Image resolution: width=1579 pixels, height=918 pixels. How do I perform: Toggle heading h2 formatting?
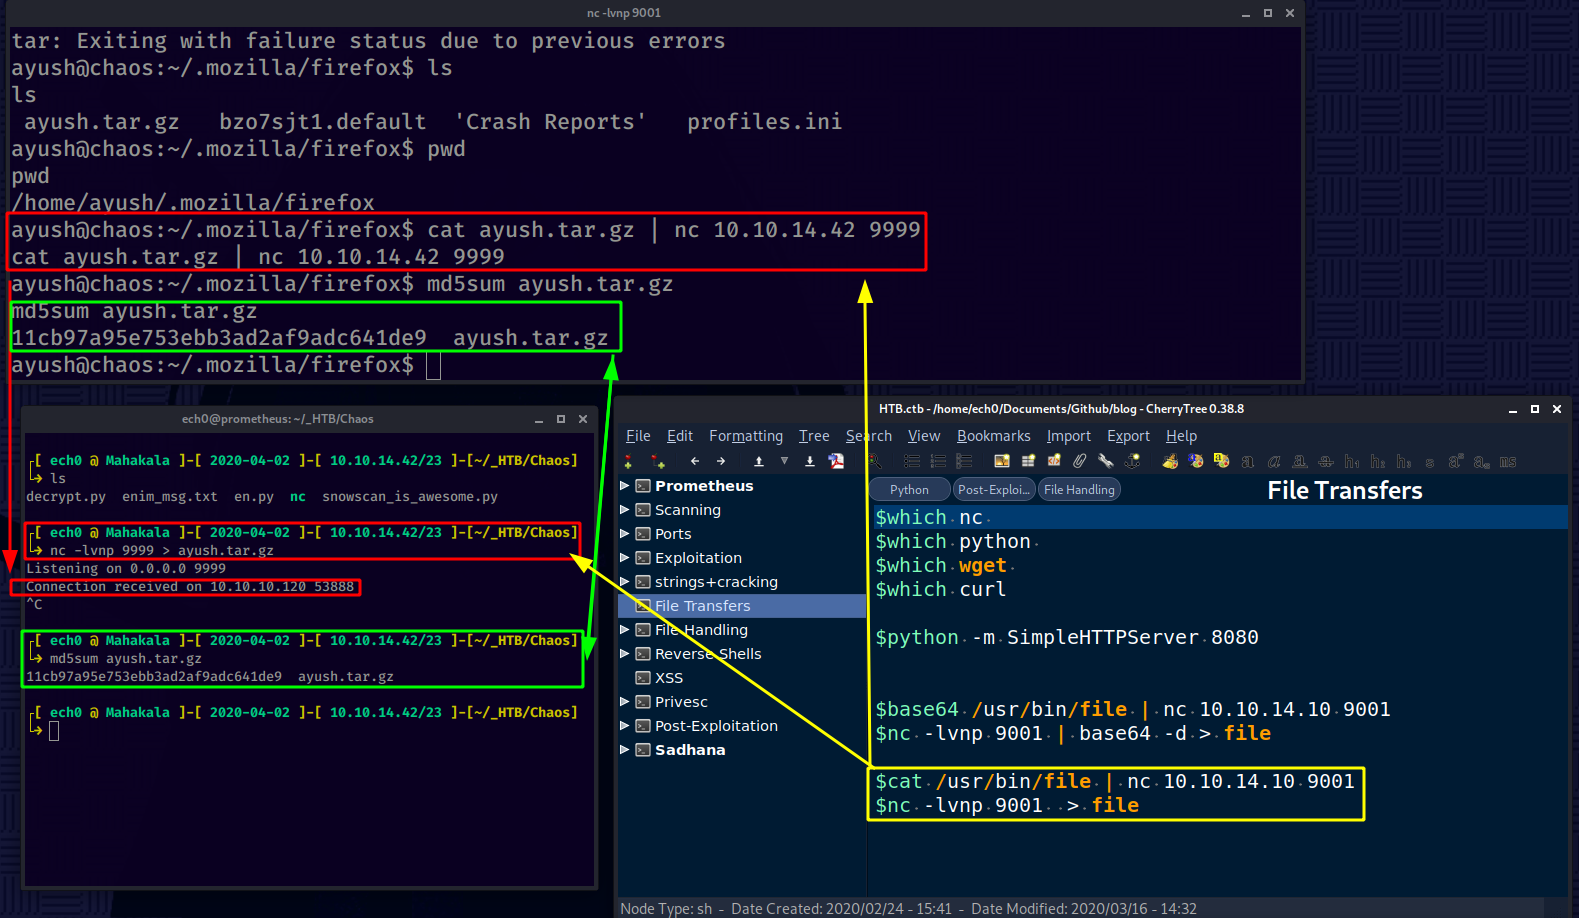1377,461
